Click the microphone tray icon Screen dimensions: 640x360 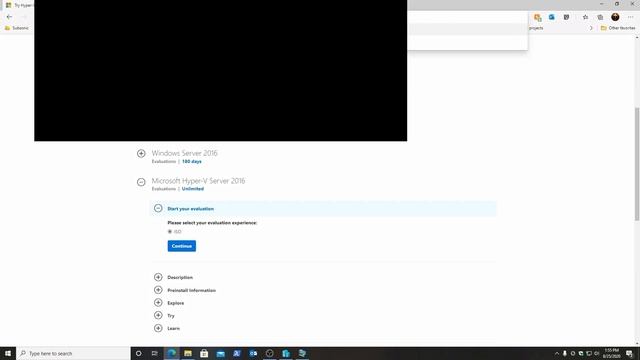click(x=564, y=353)
